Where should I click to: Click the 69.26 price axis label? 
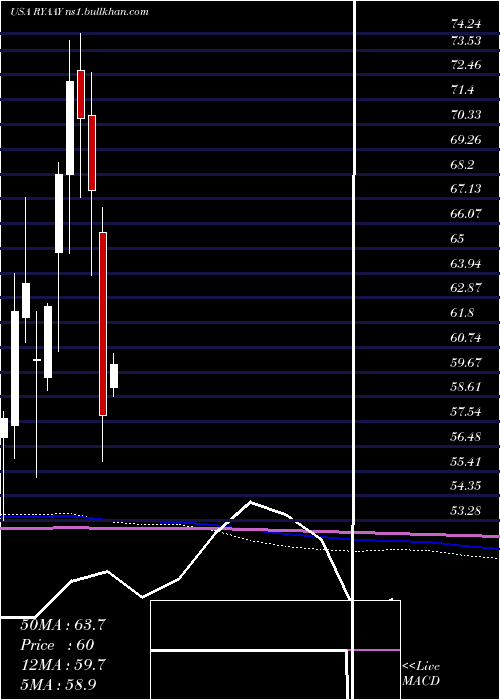pyautogui.click(x=467, y=140)
